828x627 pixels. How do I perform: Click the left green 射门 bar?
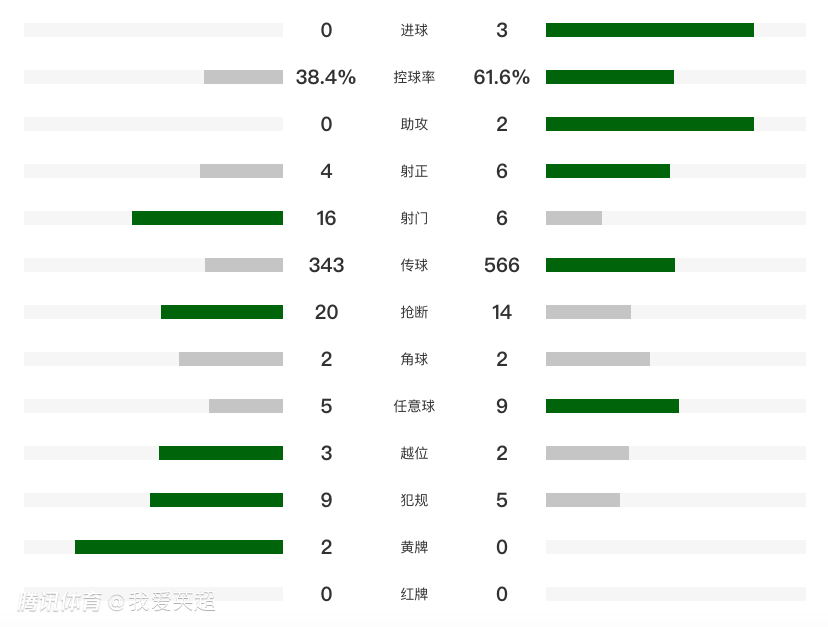click(x=207, y=218)
